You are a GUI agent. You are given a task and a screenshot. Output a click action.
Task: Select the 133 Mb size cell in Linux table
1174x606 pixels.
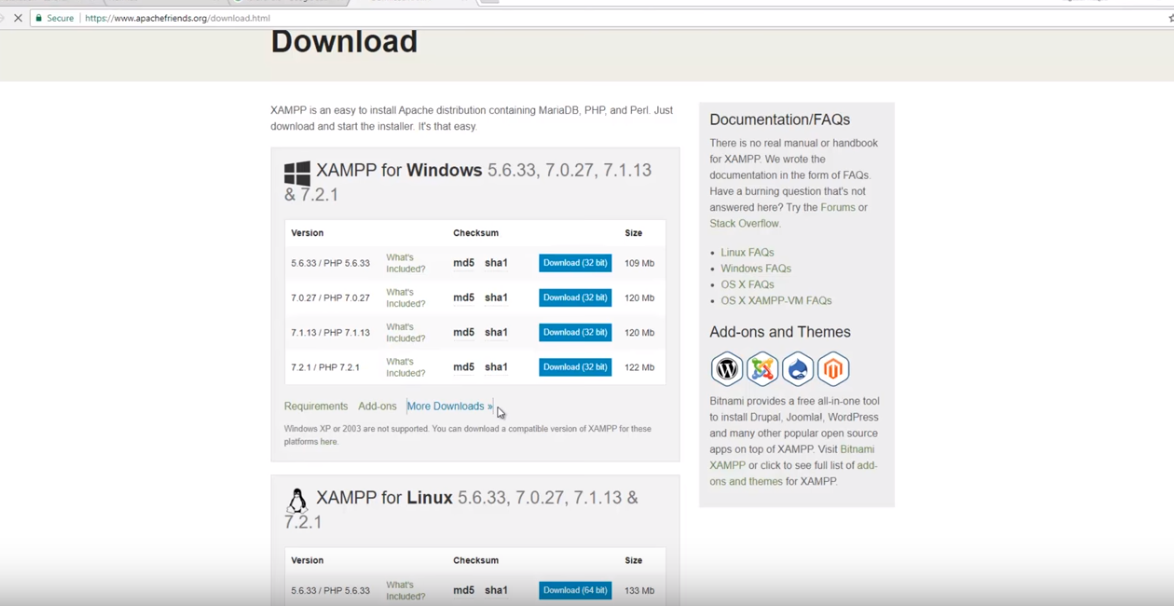pos(639,591)
